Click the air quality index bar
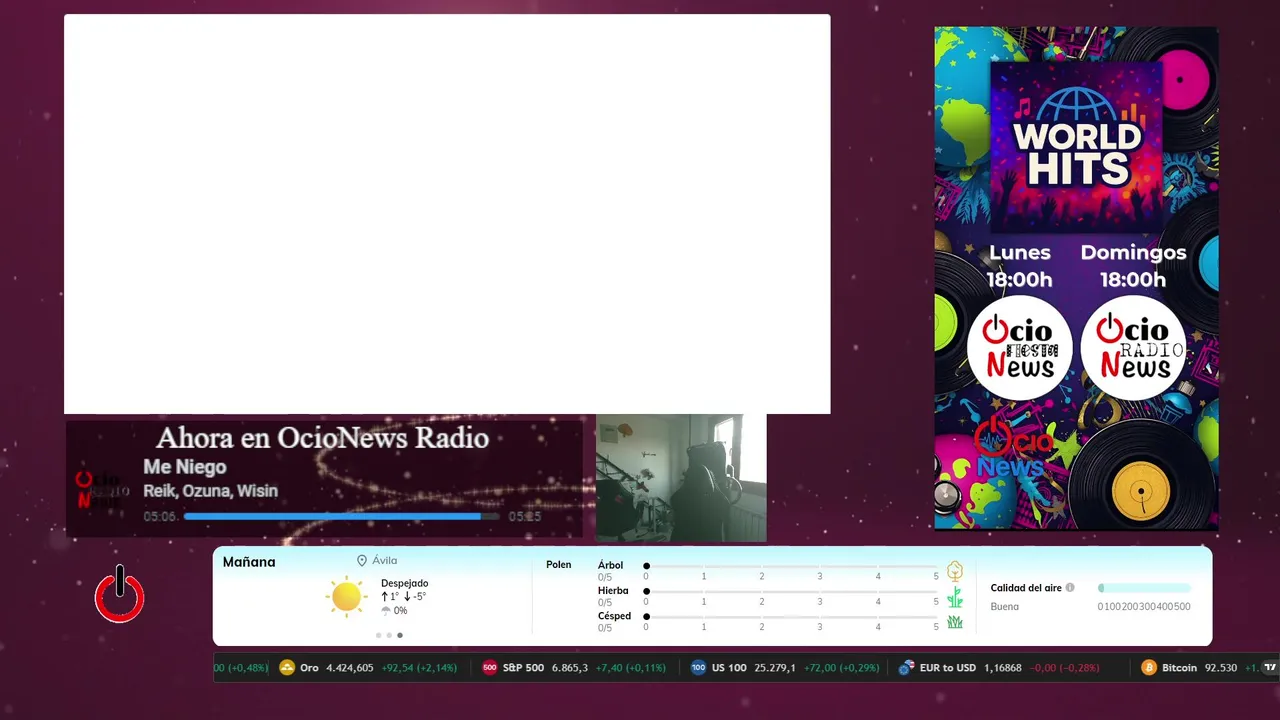1280x720 pixels. pyautogui.click(x=1144, y=588)
